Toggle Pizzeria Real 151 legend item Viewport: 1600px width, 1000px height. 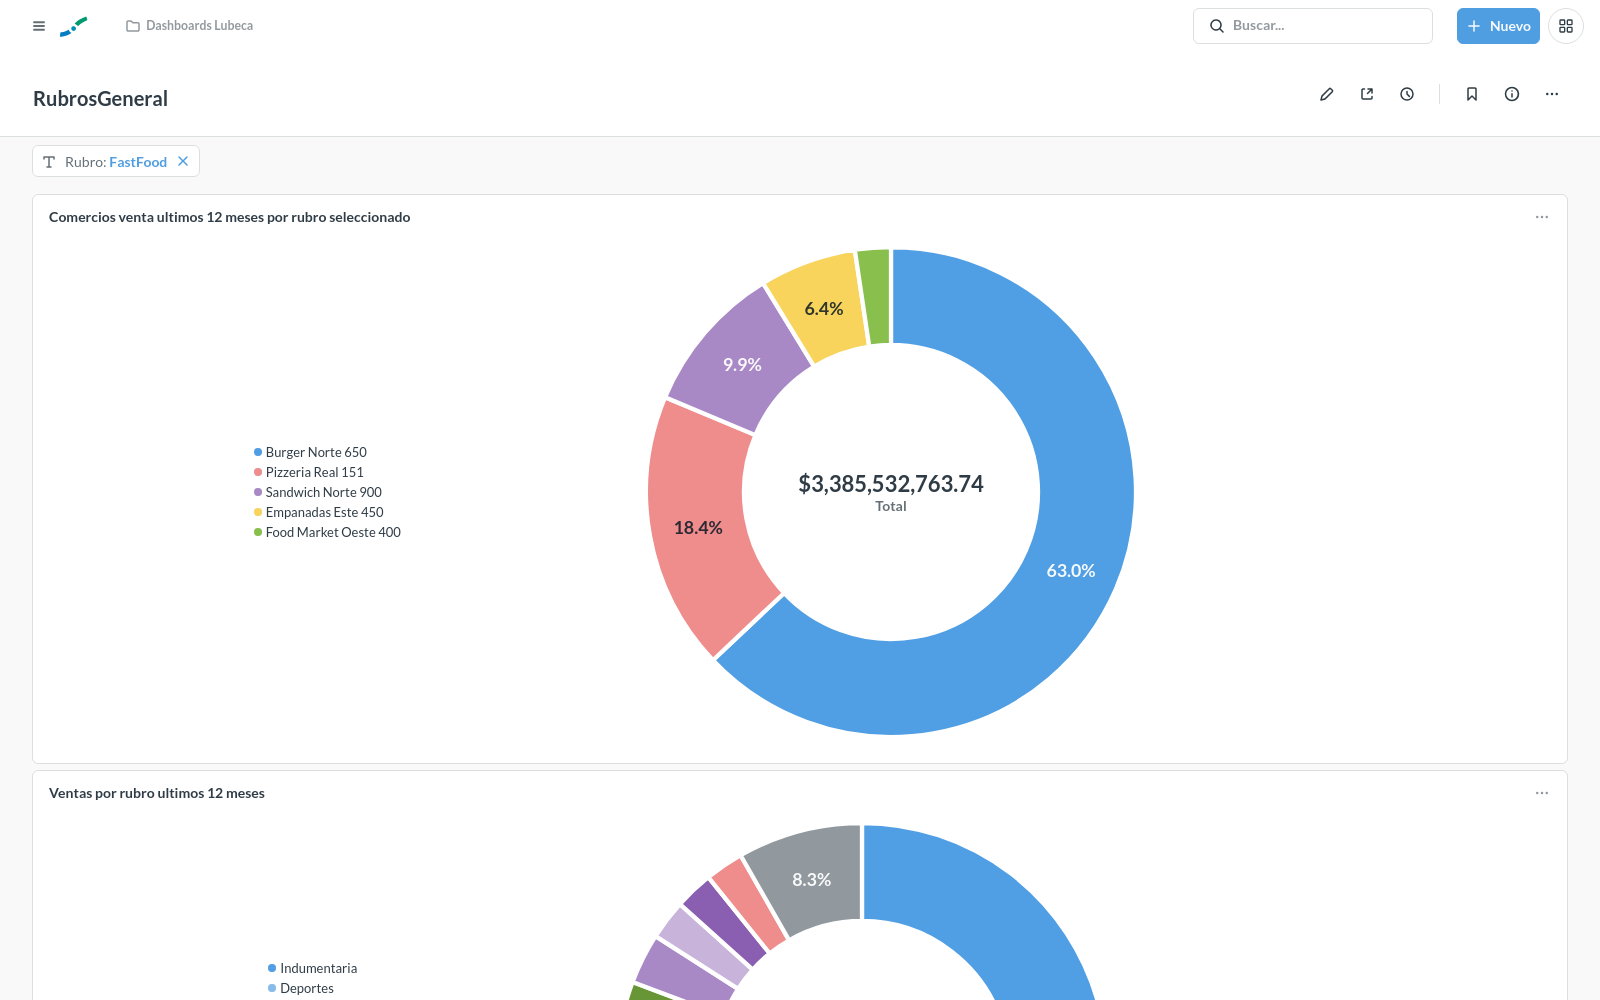click(x=309, y=472)
